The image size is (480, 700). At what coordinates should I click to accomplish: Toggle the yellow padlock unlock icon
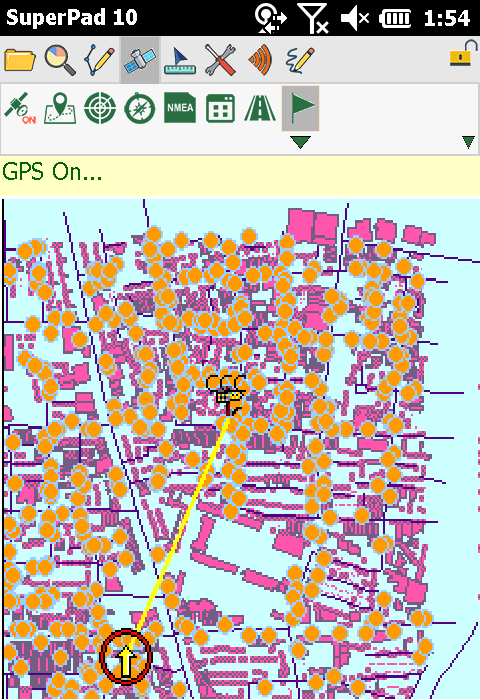coord(463,54)
